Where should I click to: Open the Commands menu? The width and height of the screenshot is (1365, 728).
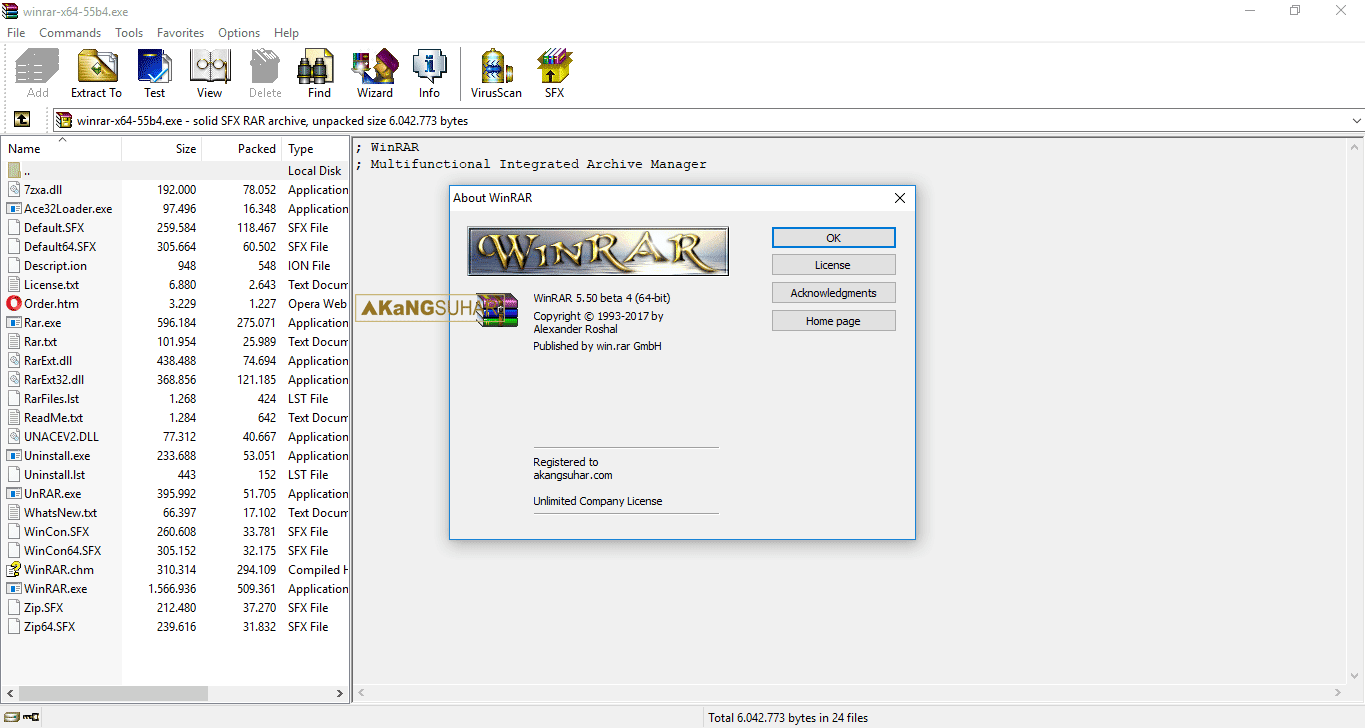coord(70,33)
